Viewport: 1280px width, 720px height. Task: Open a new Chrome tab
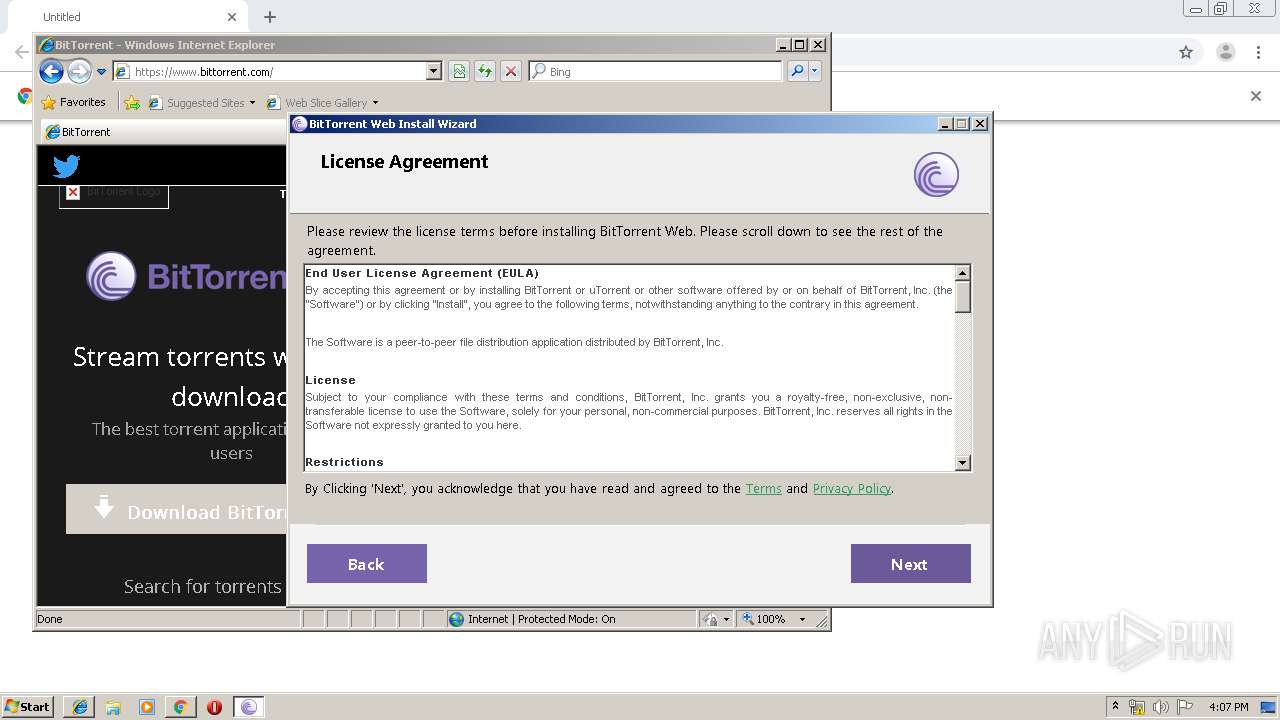270,17
